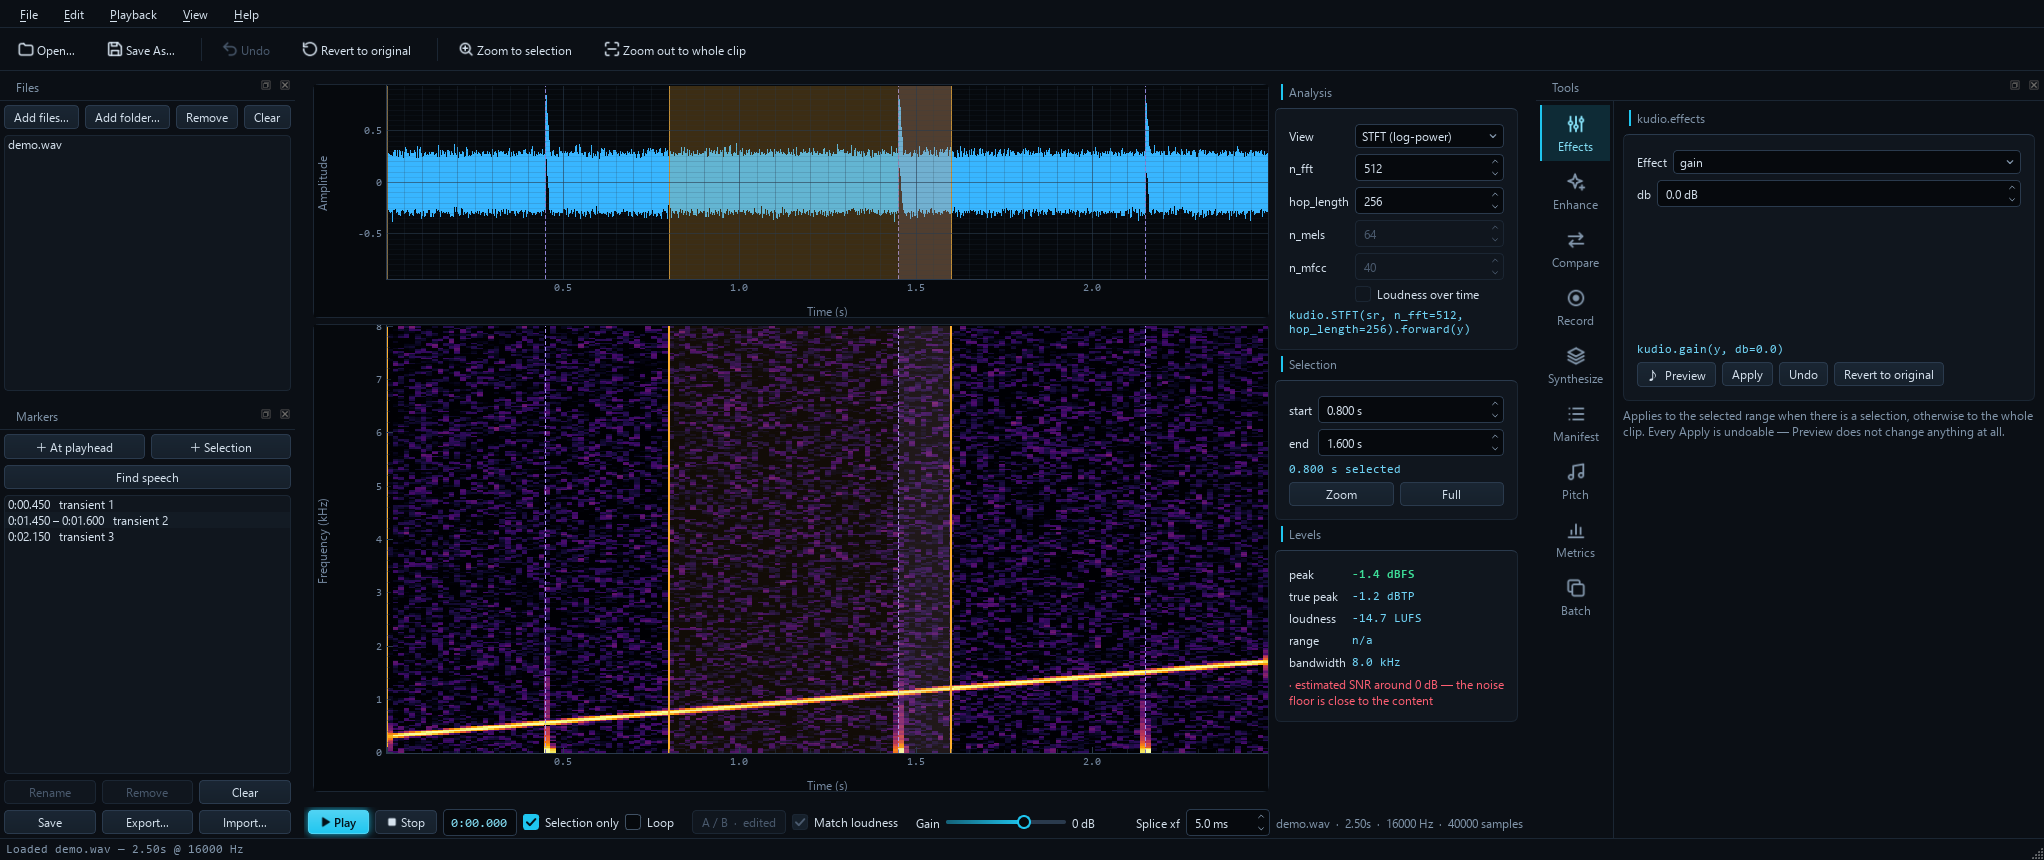Open the Manifest tool
The width and height of the screenshot is (2044, 860).
[x=1575, y=423]
